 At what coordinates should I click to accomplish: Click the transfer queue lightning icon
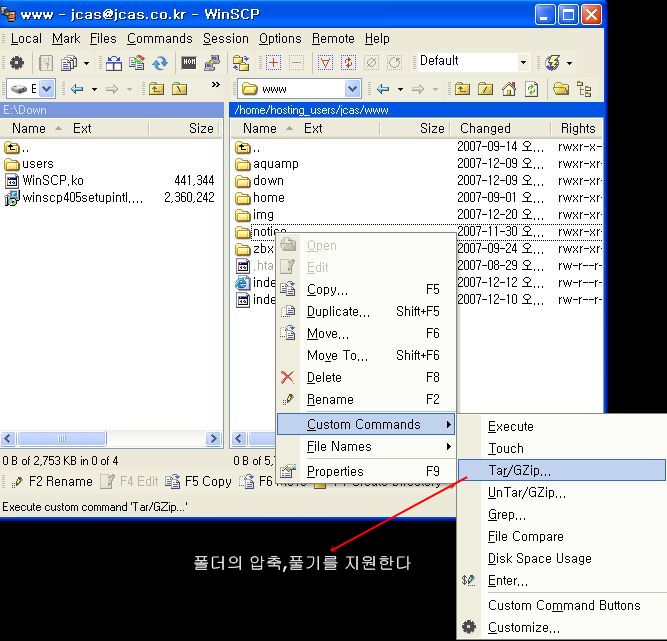point(553,63)
